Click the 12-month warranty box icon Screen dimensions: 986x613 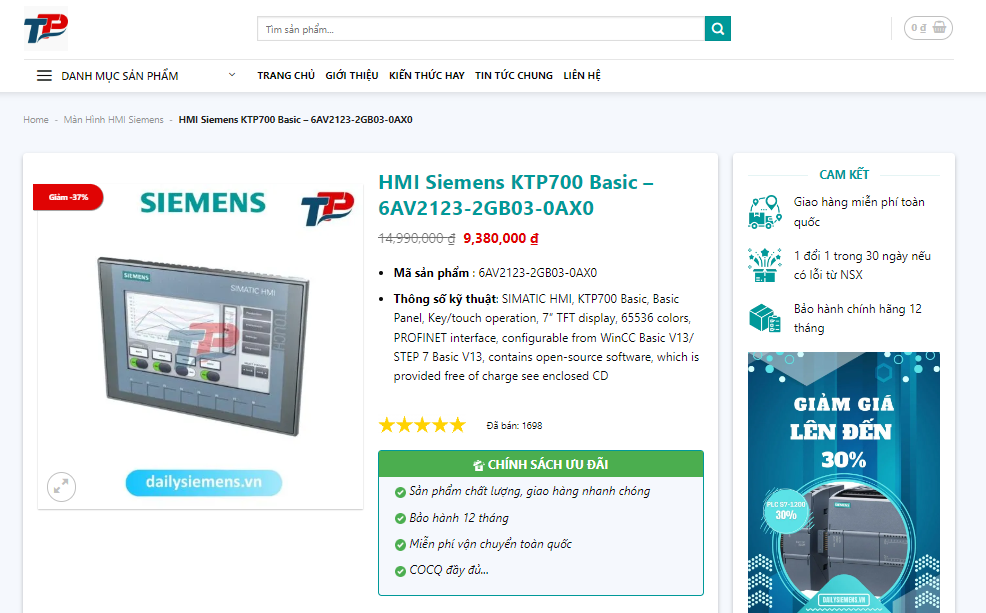[765, 318]
